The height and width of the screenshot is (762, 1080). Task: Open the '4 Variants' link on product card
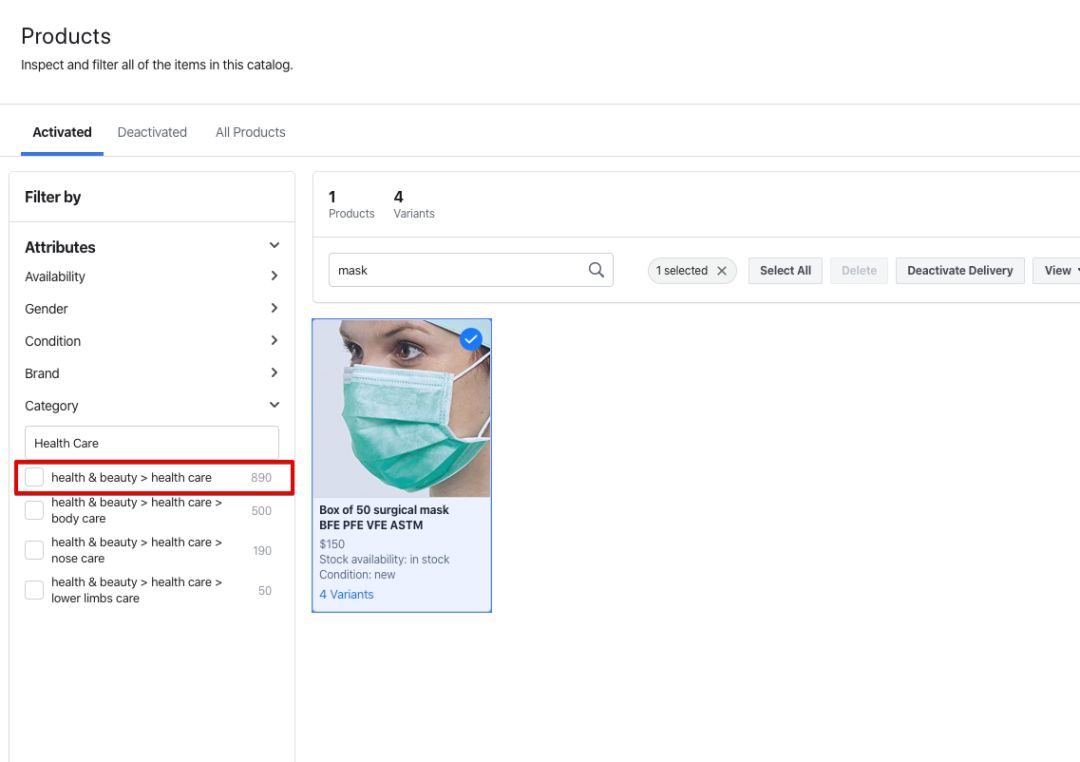click(346, 595)
